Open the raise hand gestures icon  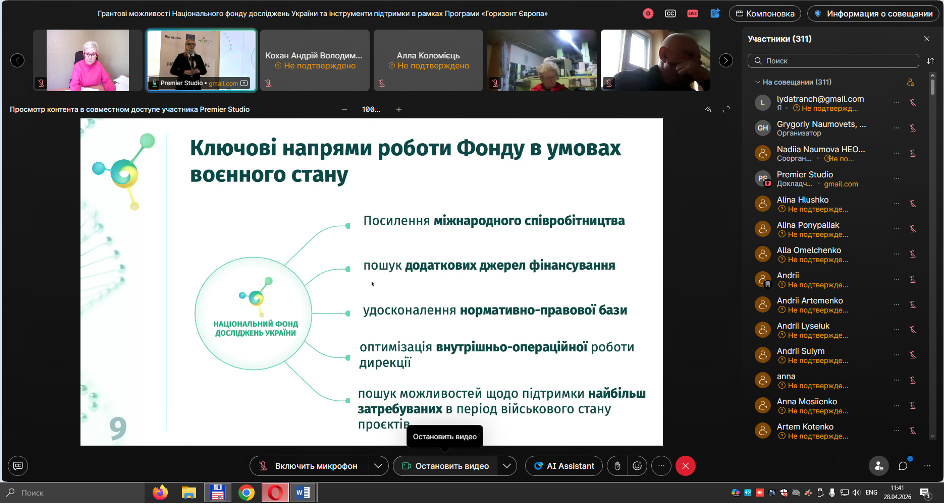pos(617,465)
